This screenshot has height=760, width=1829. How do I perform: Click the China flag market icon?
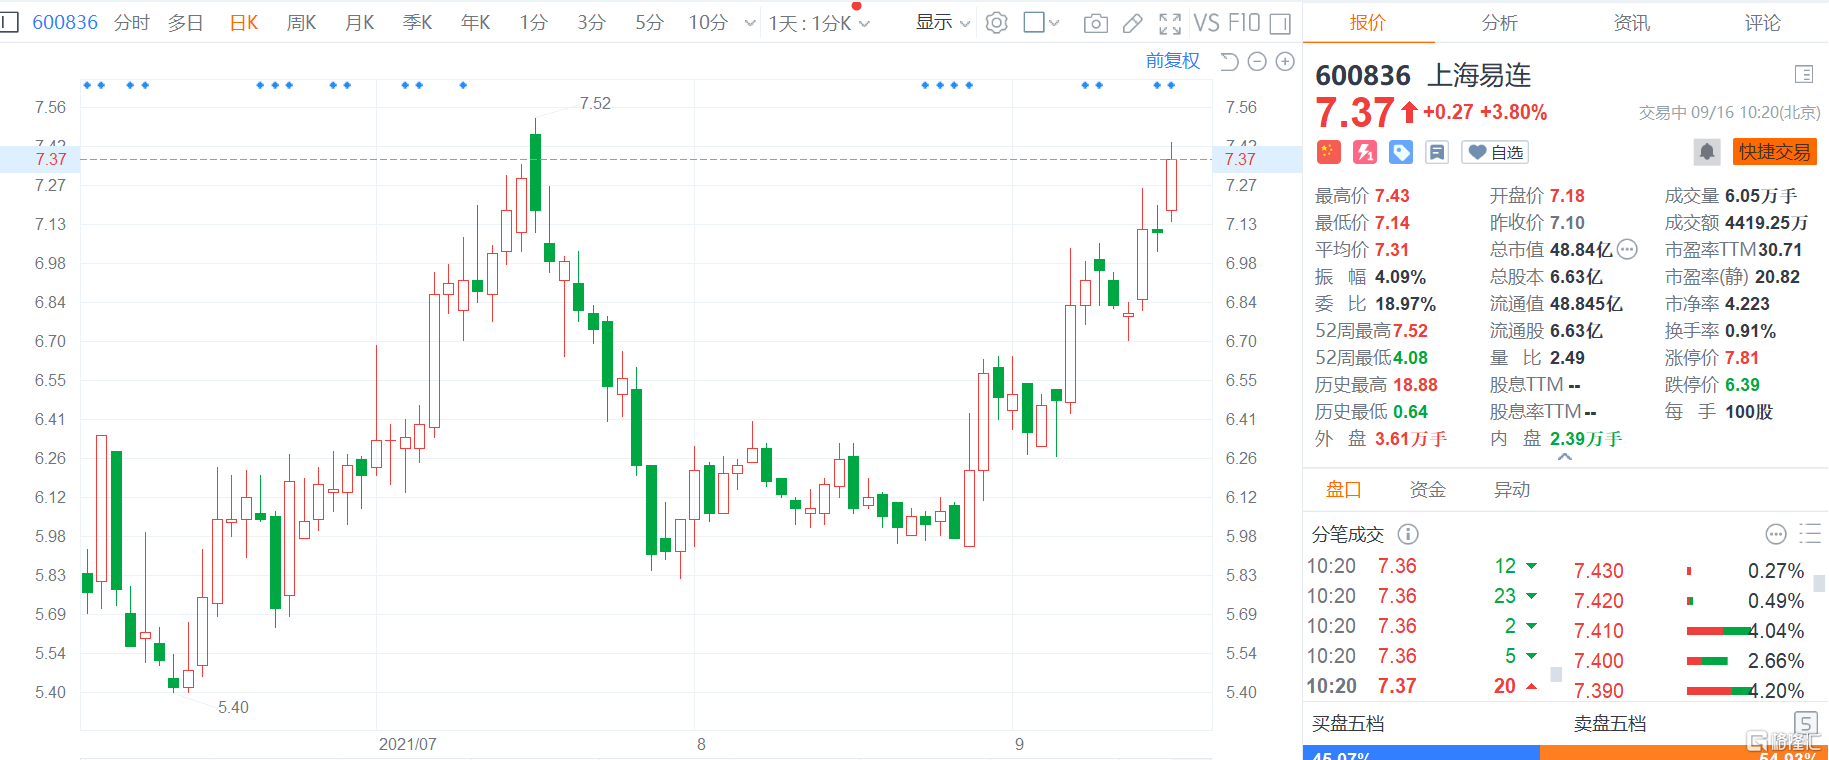1328,152
